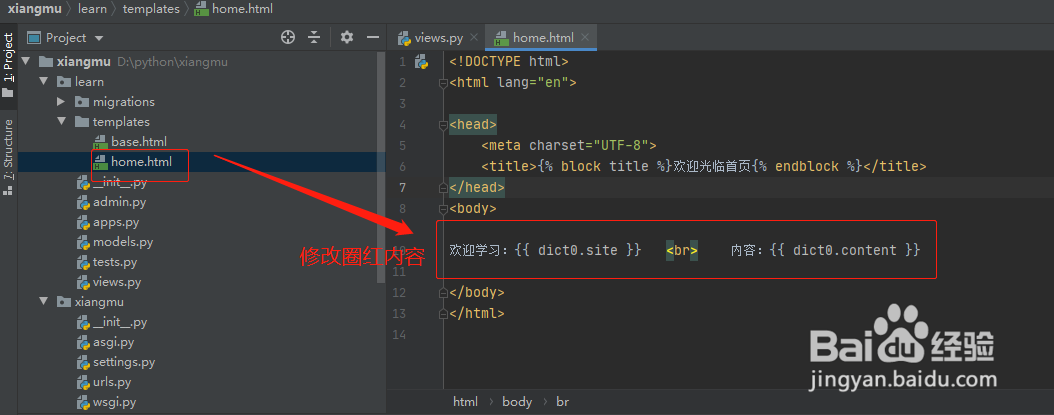Click the collapse all icon in Project panel

click(314, 37)
